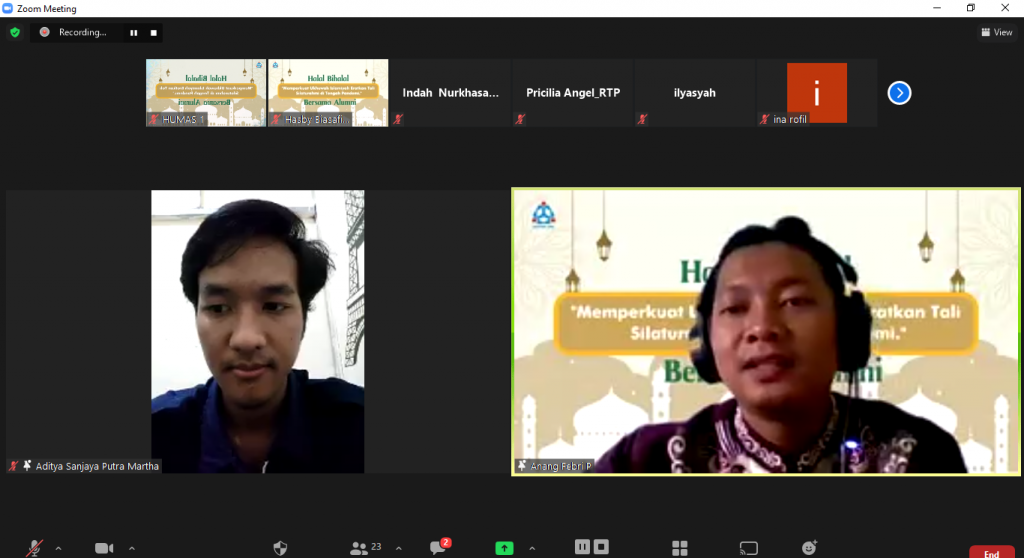Screen dimensions: 1024x558
Task: Open the Security shield icon in toolbar
Action: tap(282, 548)
